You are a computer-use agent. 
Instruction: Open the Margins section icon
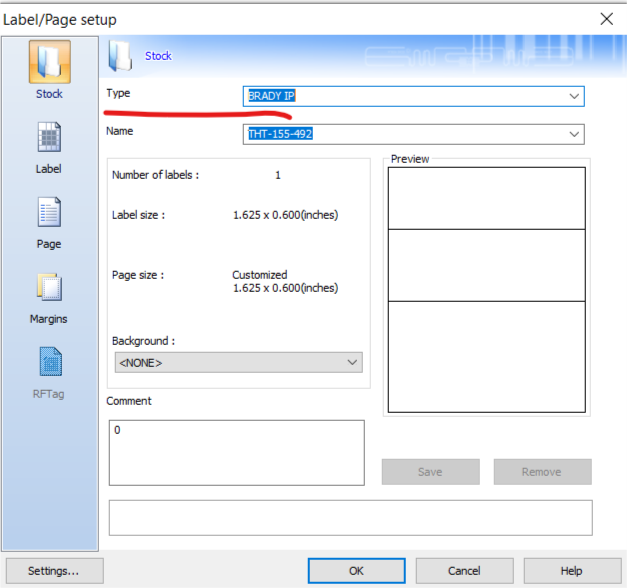(x=49, y=287)
